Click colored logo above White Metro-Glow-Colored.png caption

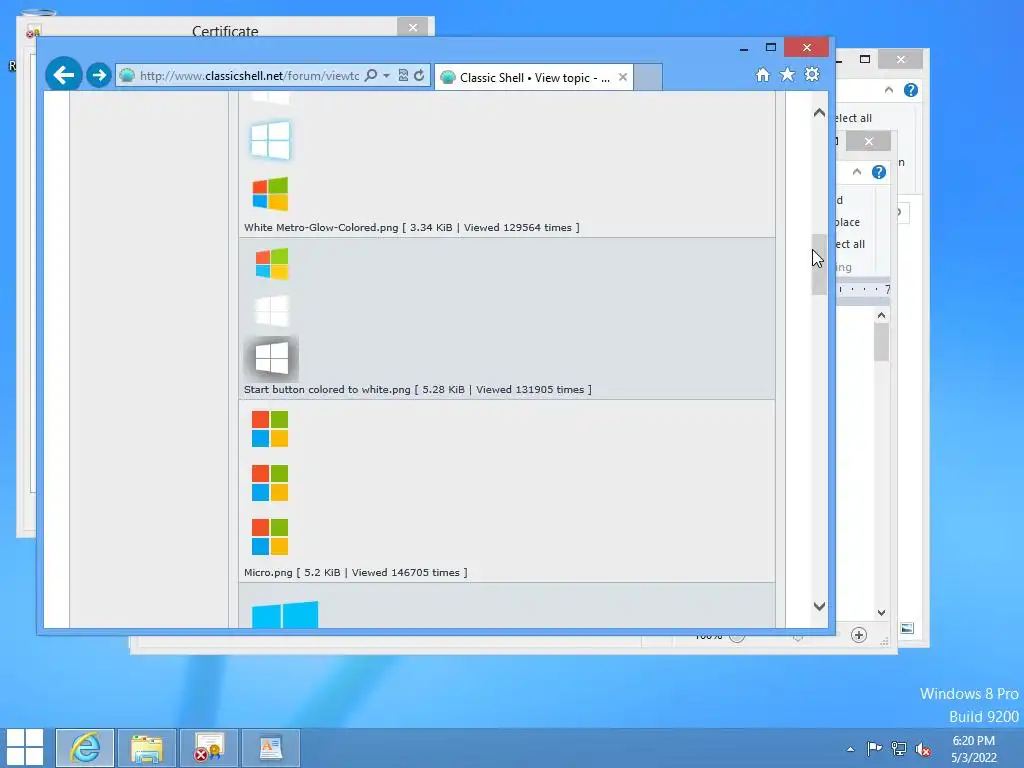(x=270, y=194)
